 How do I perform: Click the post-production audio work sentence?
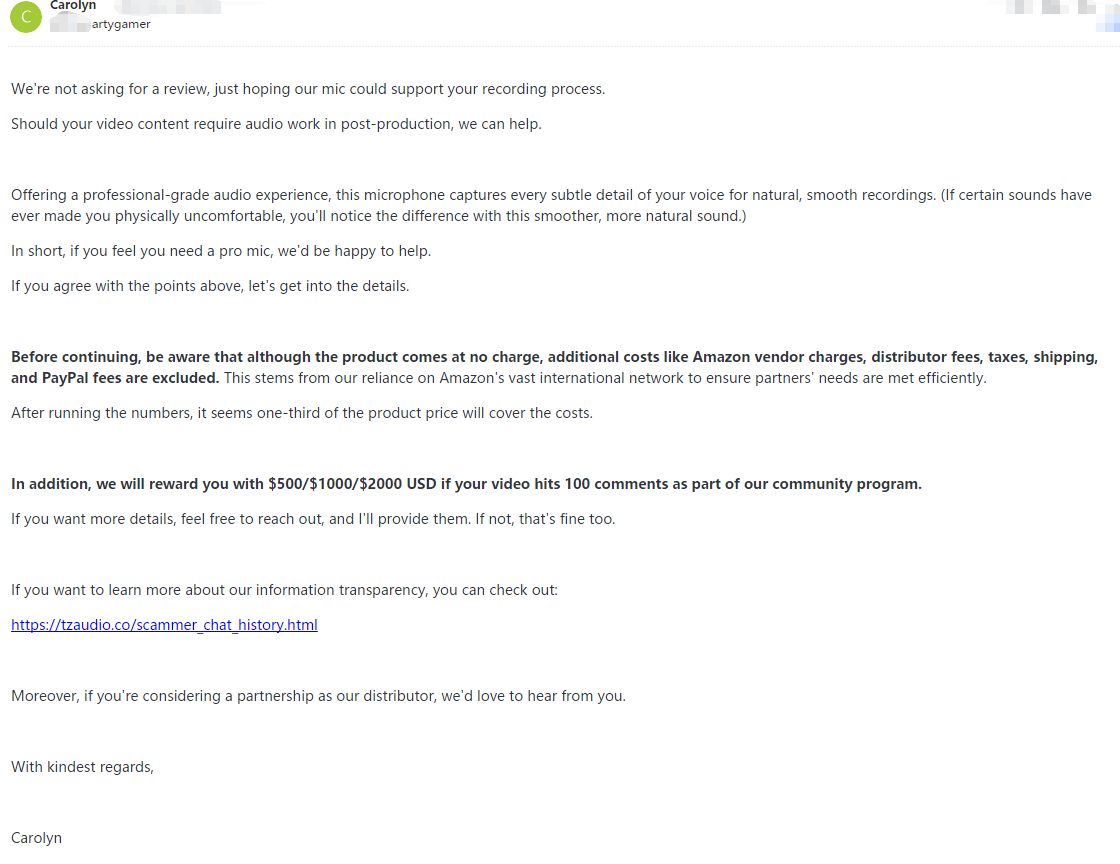tap(276, 124)
